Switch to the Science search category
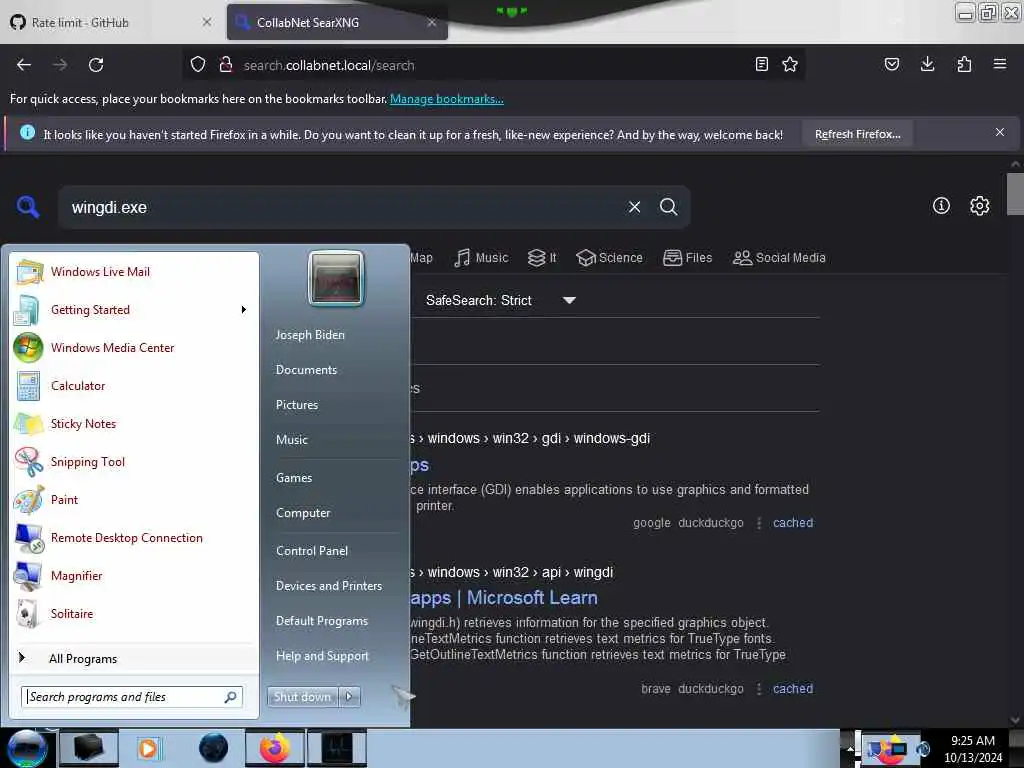 tap(609, 257)
